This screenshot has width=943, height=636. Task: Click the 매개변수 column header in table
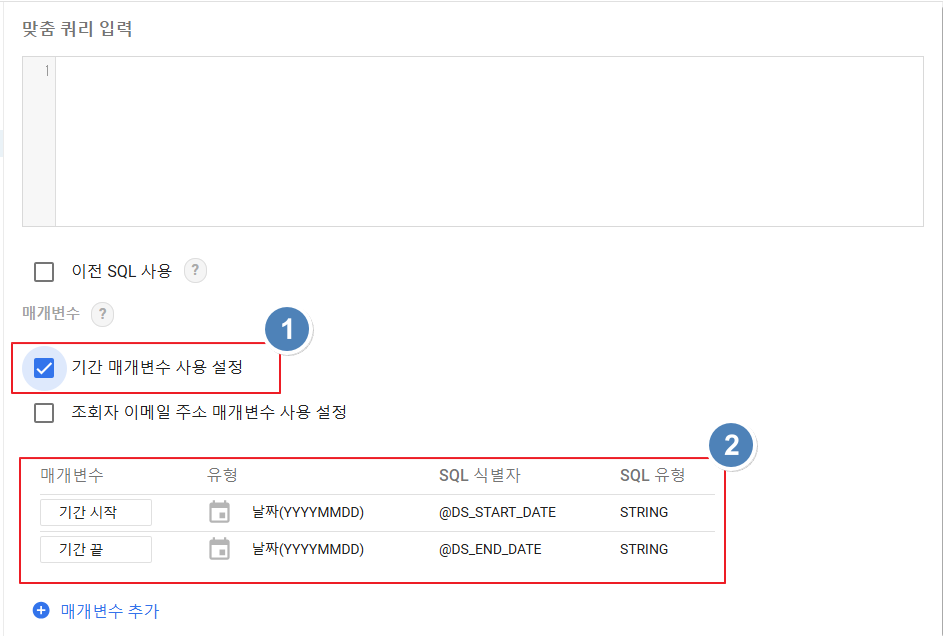(x=72, y=475)
